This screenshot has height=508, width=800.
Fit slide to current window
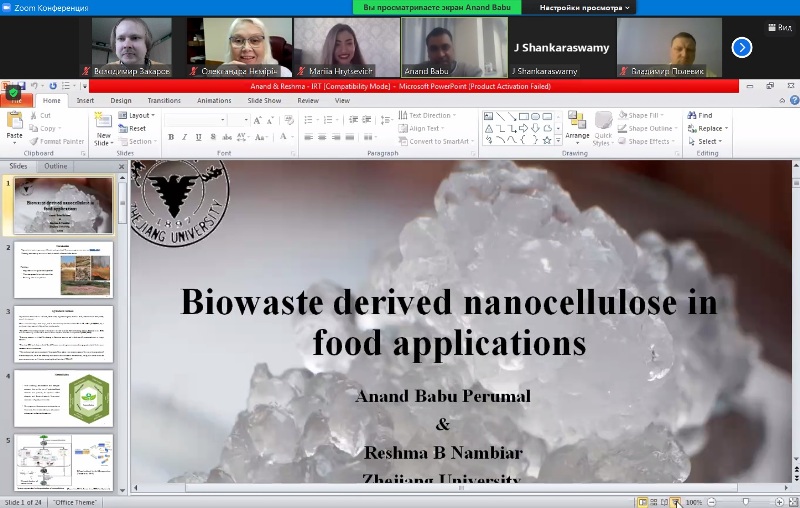(x=792, y=502)
